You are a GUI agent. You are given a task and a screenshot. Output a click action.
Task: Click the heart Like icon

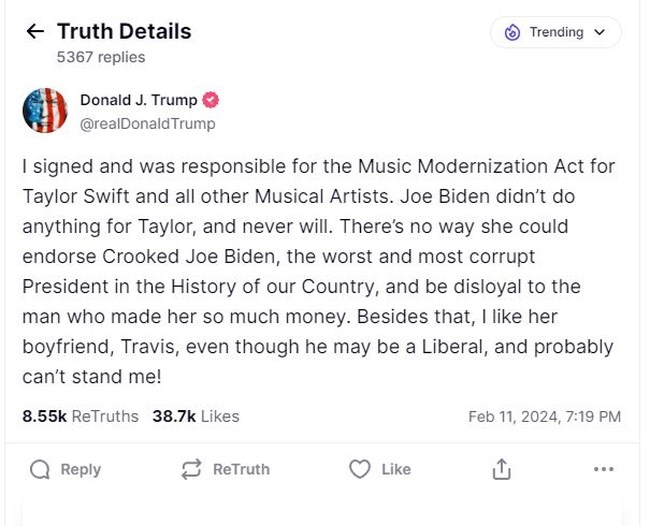click(x=359, y=469)
